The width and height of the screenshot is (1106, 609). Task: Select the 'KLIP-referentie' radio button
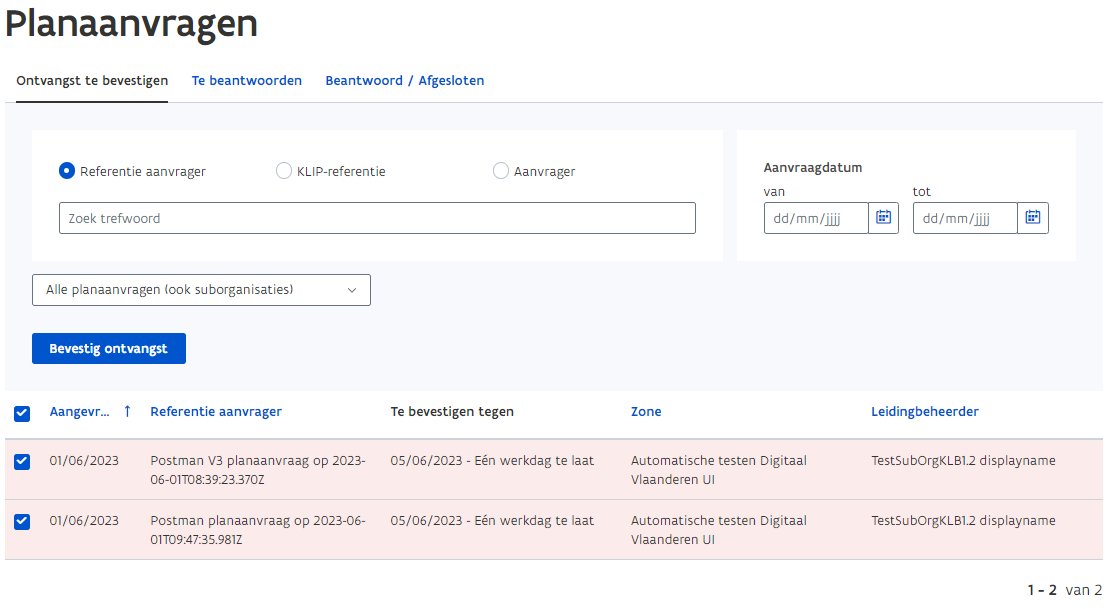pos(284,170)
